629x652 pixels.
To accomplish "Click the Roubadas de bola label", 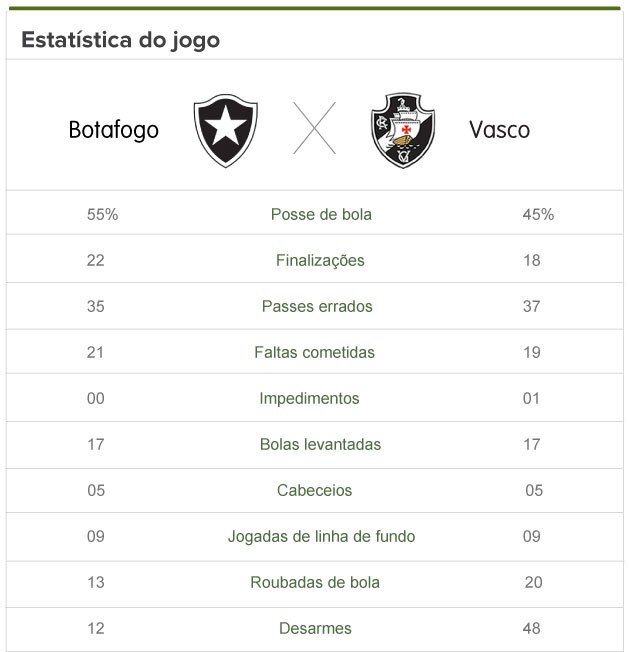I will (x=315, y=583).
